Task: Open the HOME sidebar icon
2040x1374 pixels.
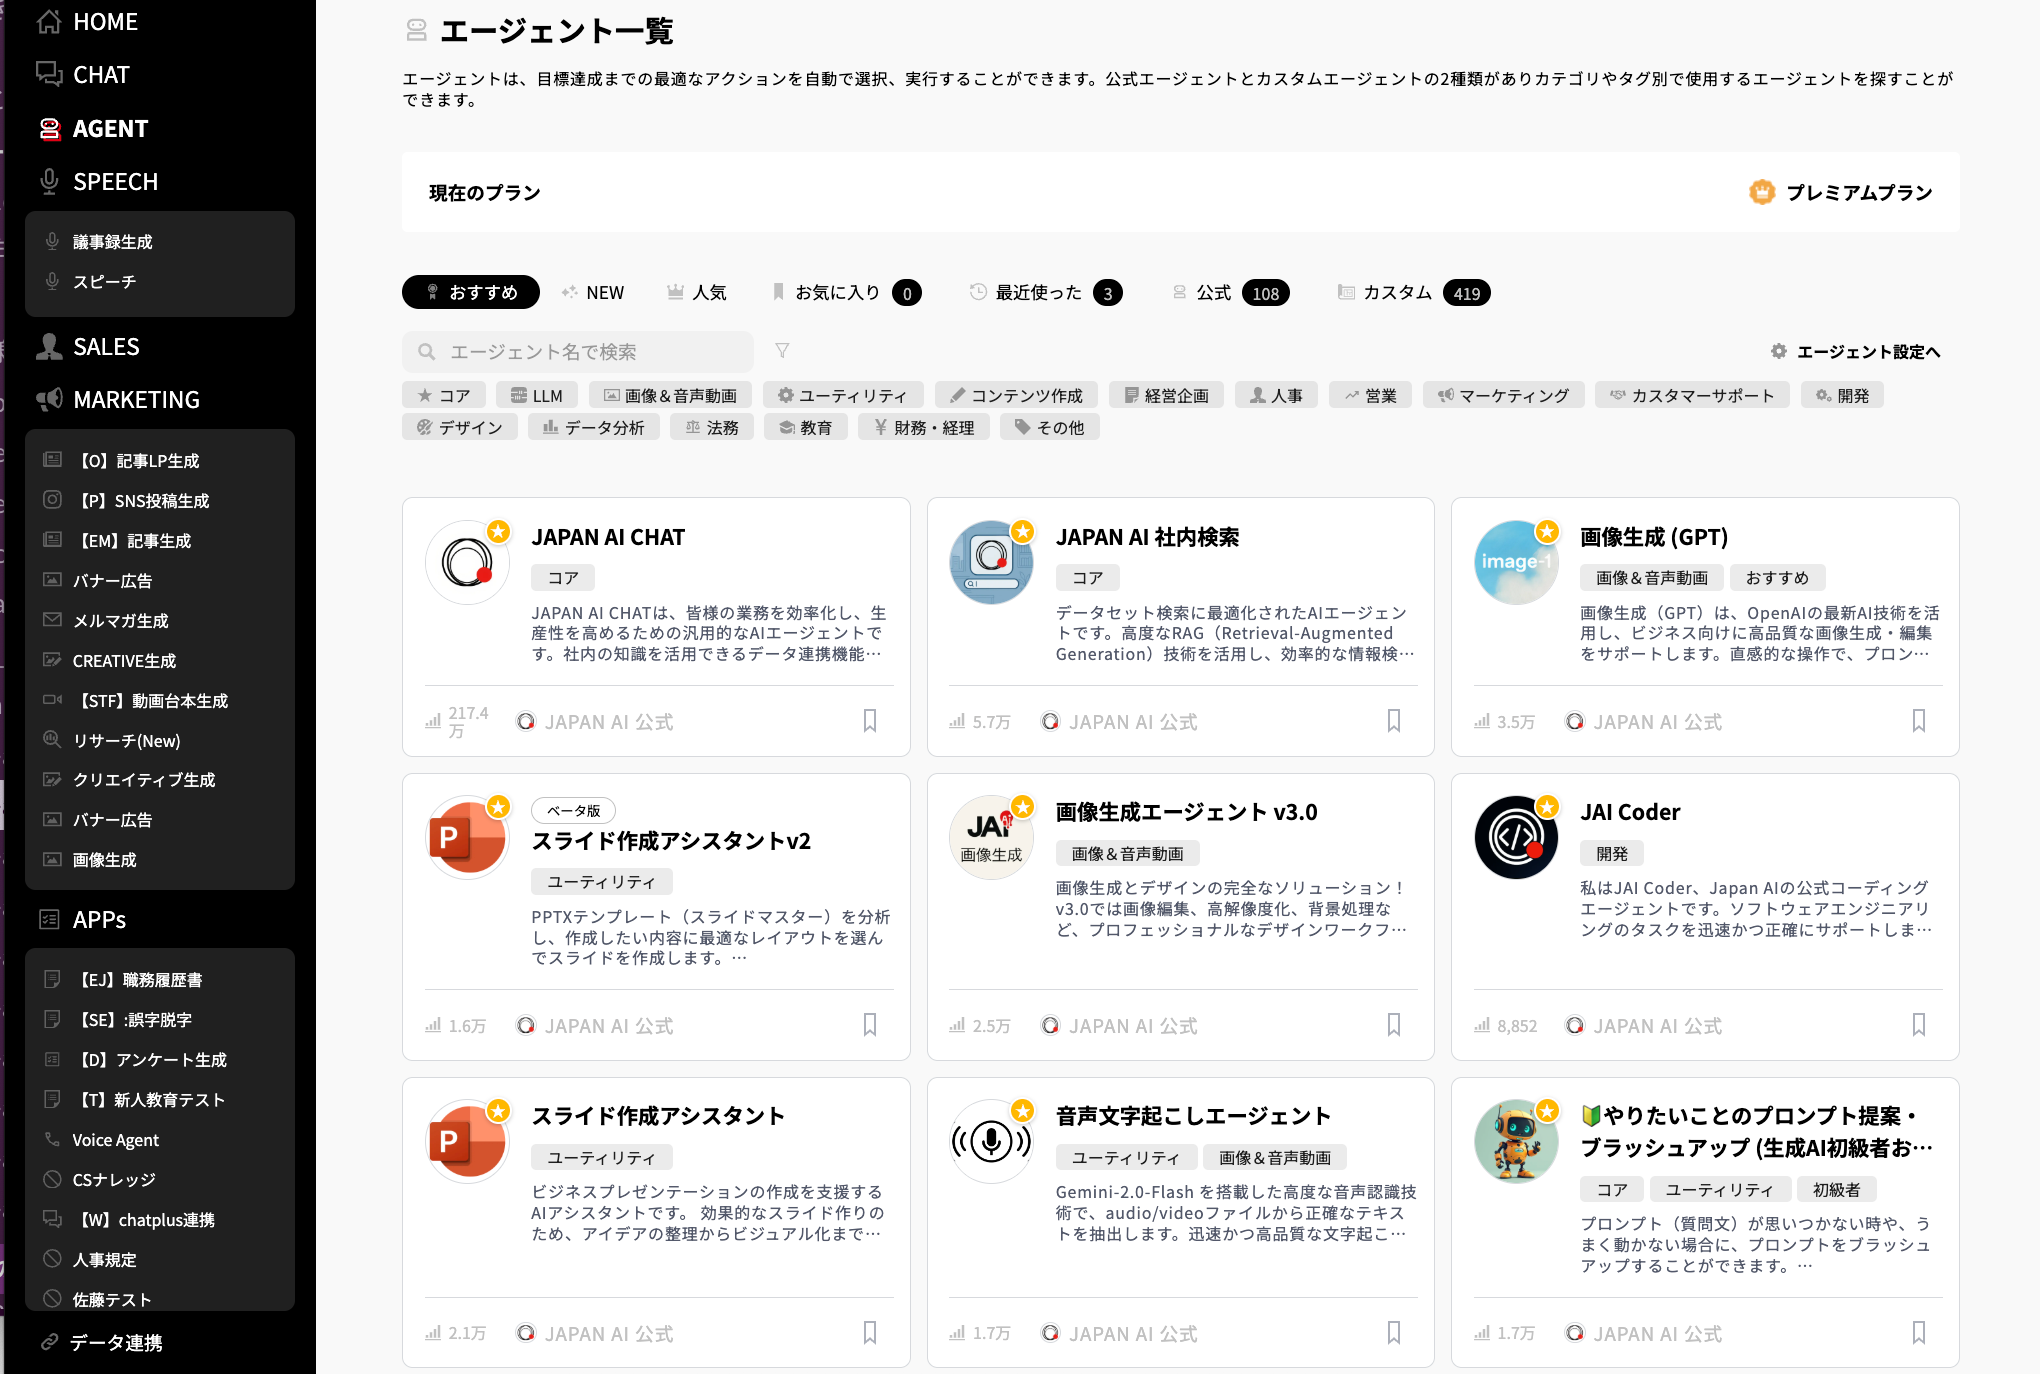Action: (49, 22)
